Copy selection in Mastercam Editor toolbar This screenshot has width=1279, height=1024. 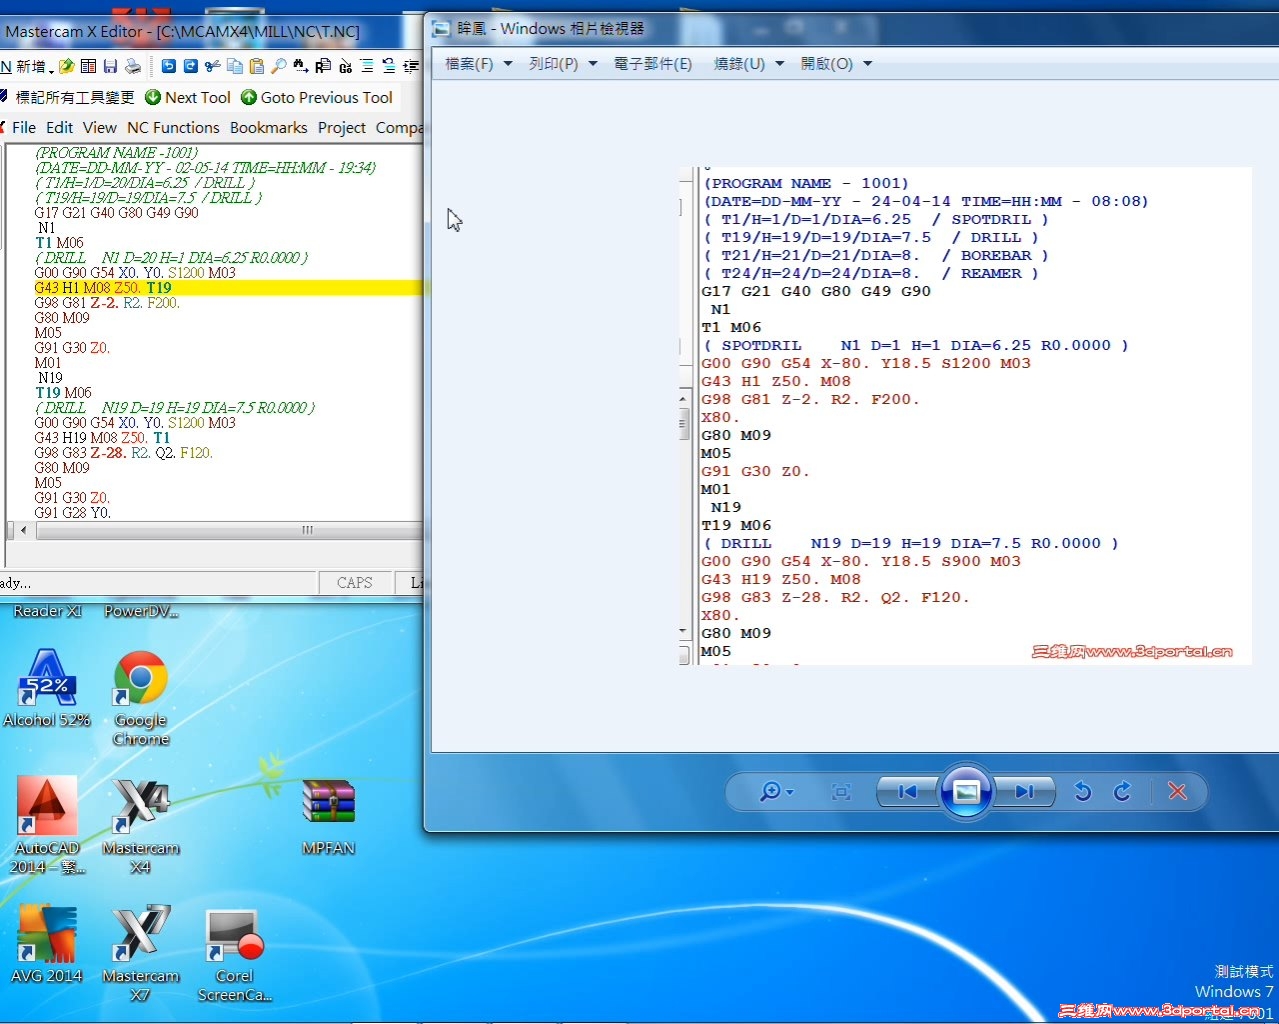(235, 66)
